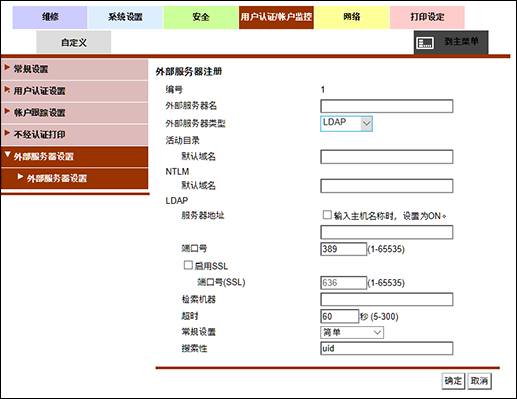
Task: Click the down triangle beside 外部服务器设置
Action: (8, 154)
